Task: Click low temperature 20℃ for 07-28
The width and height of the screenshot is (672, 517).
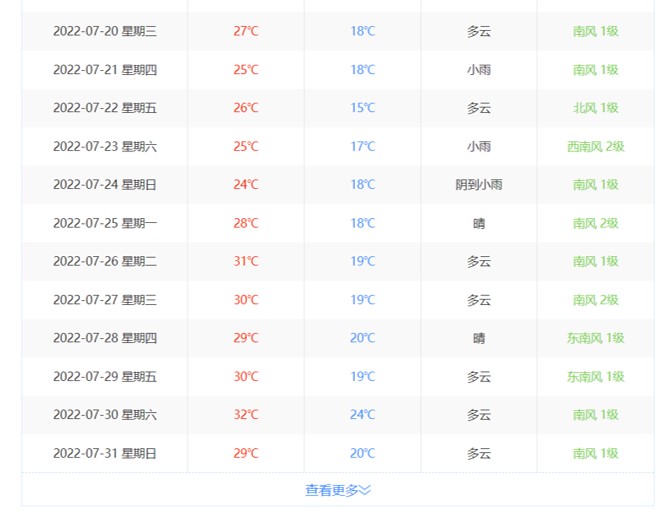Action: 363,338
